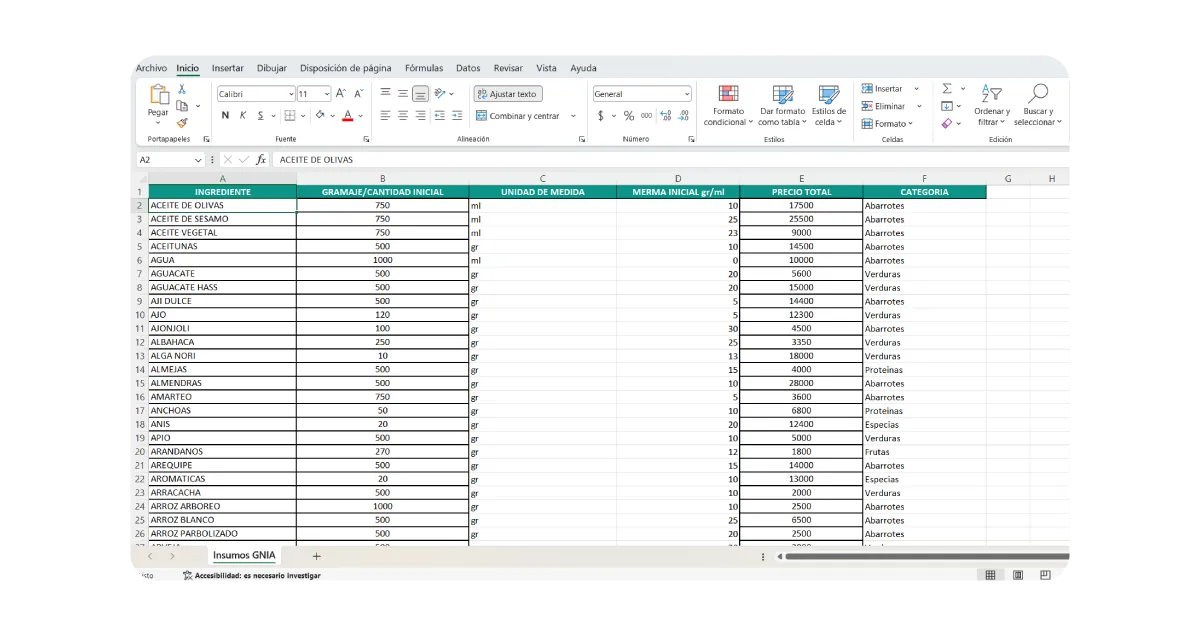Click the AutoSum sigma icon
The height and width of the screenshot is (635, 1200).
pos(947,89)
